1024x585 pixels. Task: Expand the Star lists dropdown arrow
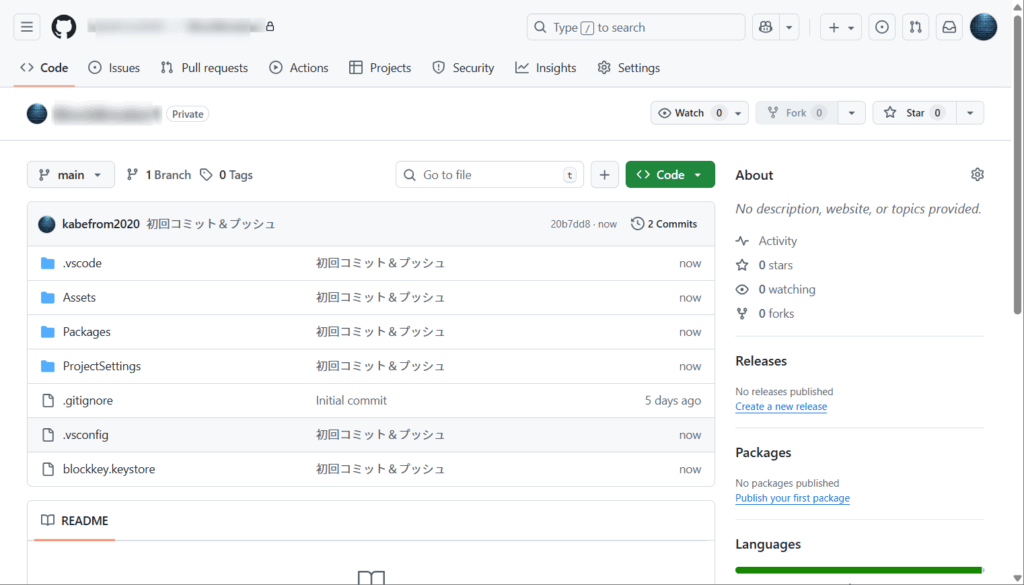(x=969, y=113)
